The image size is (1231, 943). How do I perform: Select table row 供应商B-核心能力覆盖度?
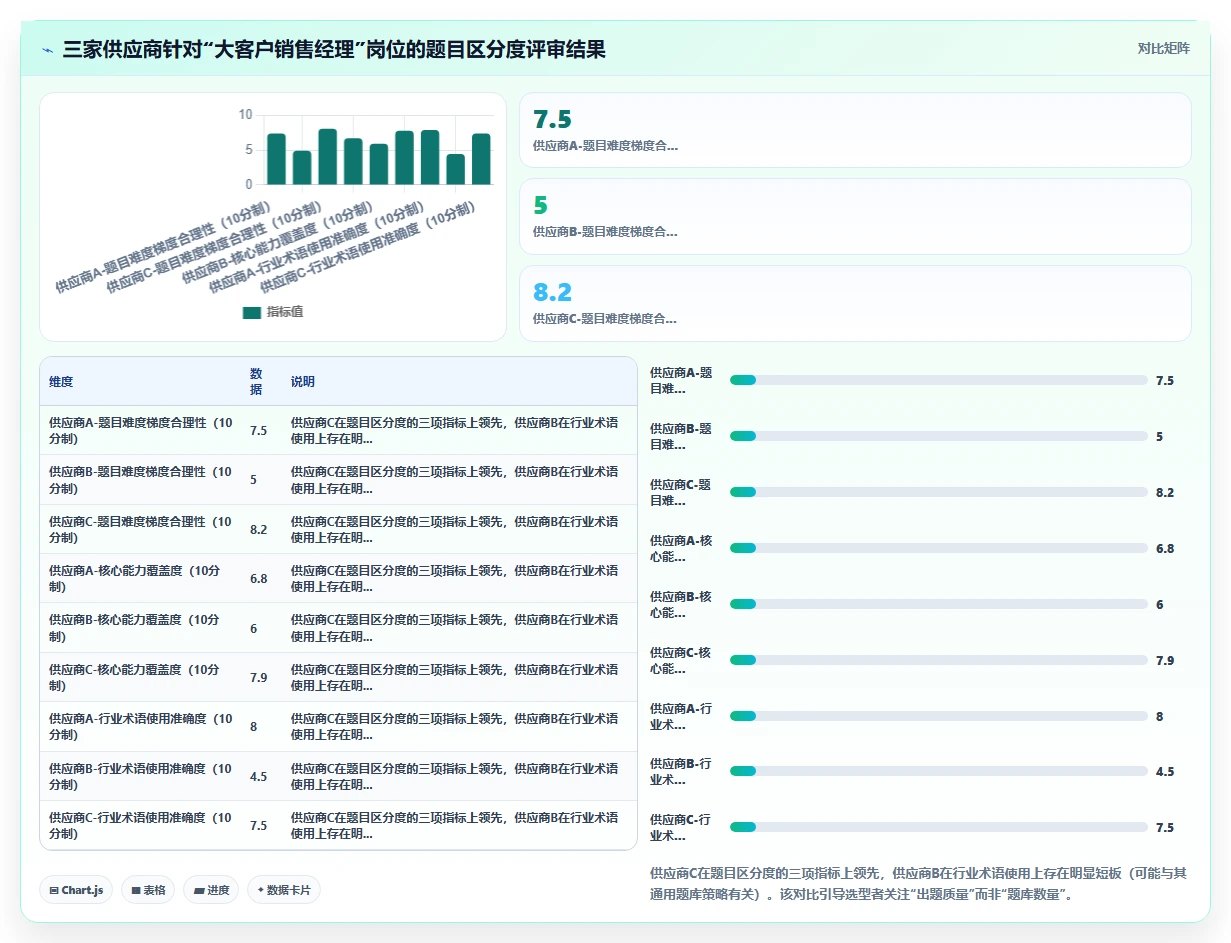point(338,628)
